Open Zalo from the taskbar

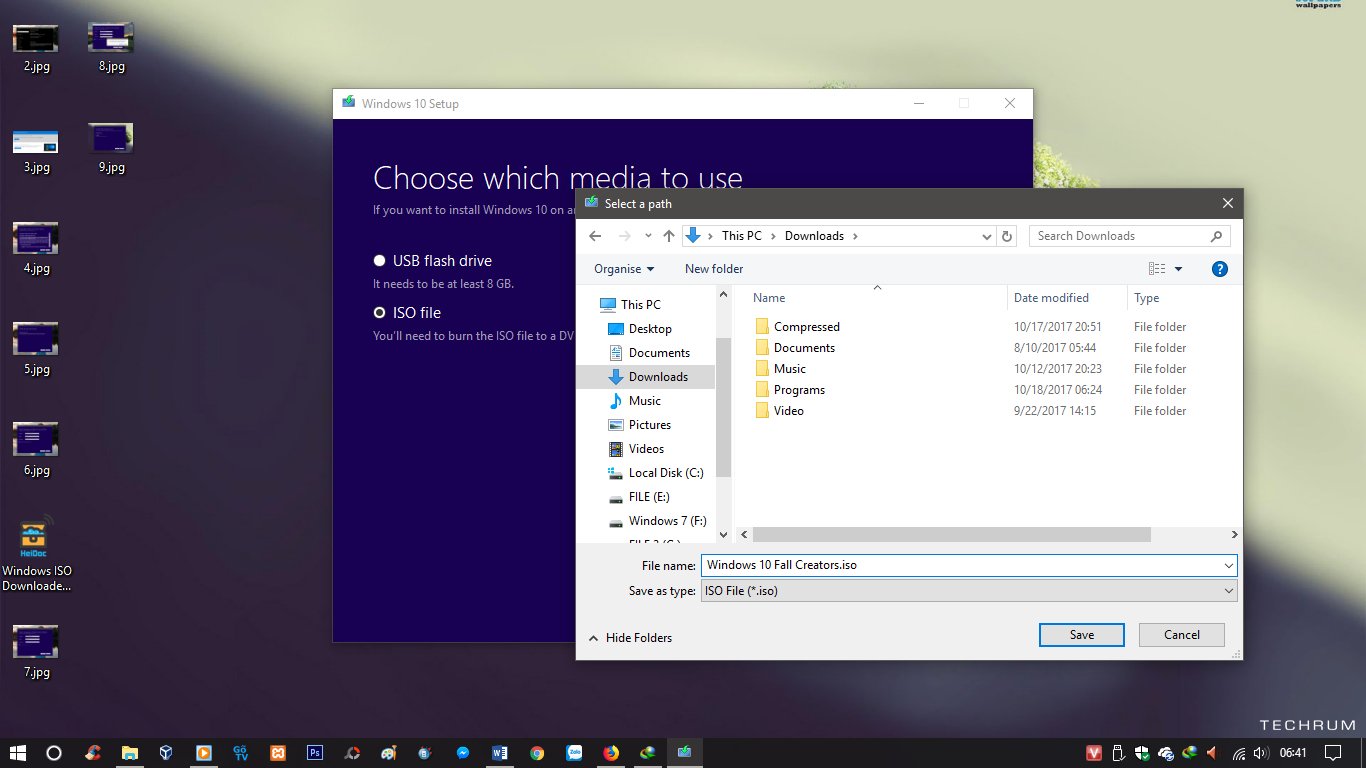(574, 753)
